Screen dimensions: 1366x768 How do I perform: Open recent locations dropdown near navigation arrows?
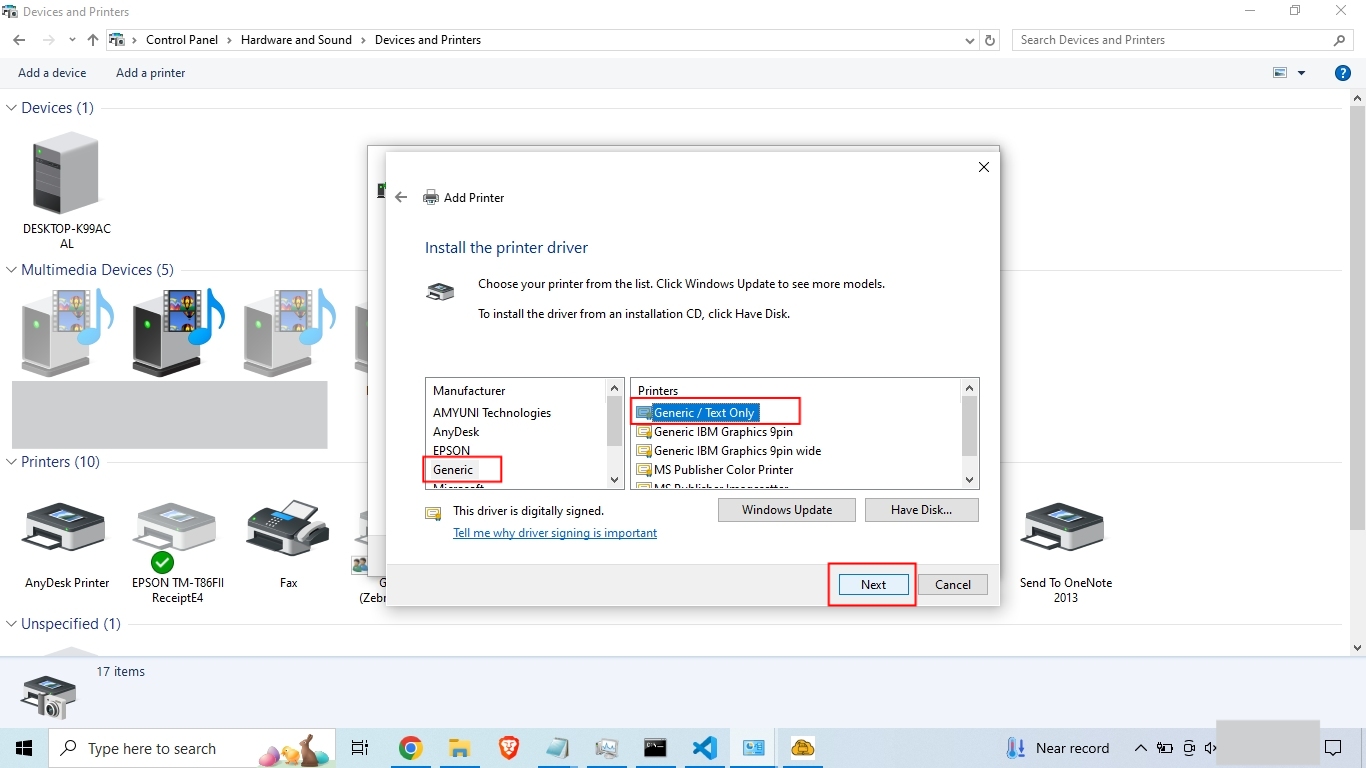pyautogui.click(x=72, y=40)
